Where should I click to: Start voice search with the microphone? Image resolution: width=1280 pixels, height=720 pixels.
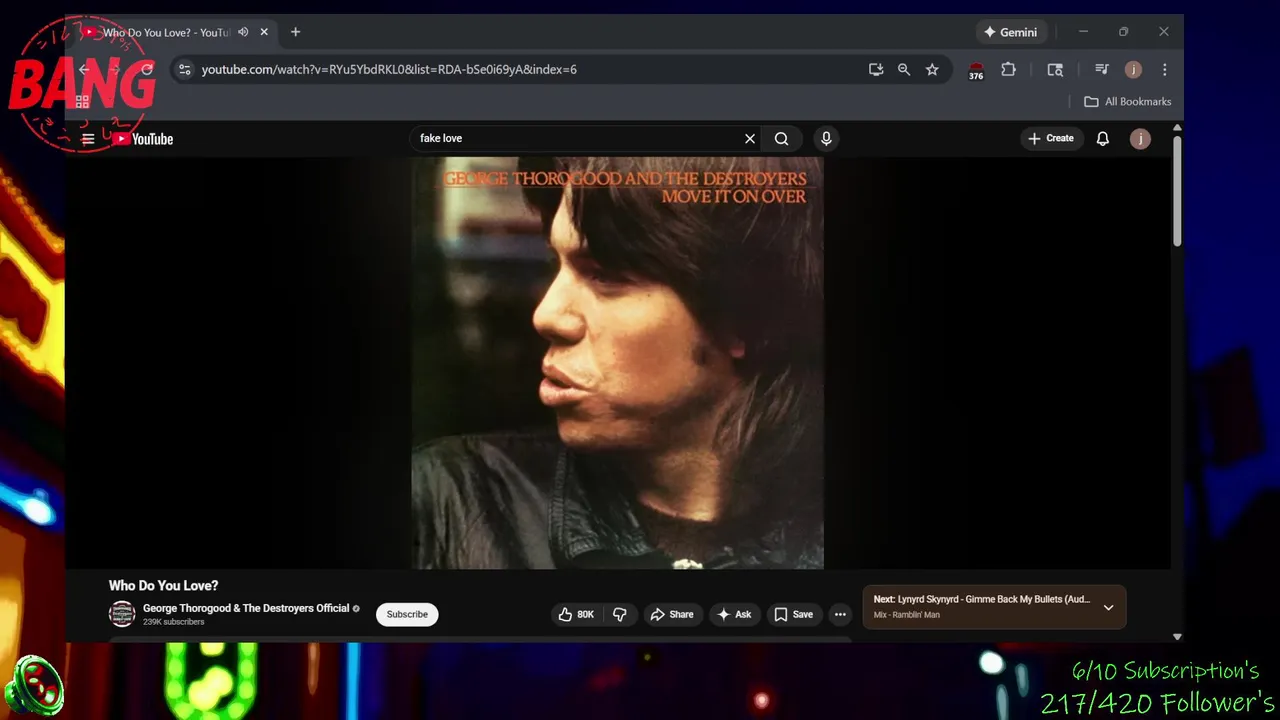826,139
